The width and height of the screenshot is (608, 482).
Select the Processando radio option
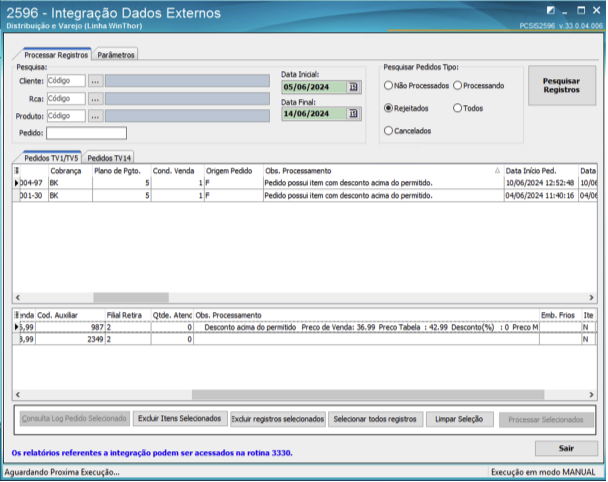[x=458, y=86]
